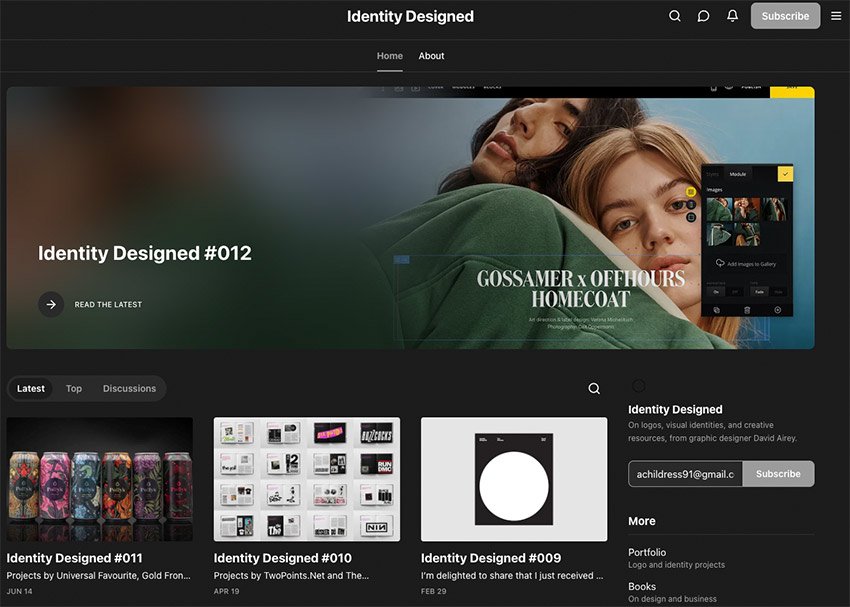Screen dimensions: 850x607
Task: Click the Gossamer x Offhours hero image
Action: point(410,218)
